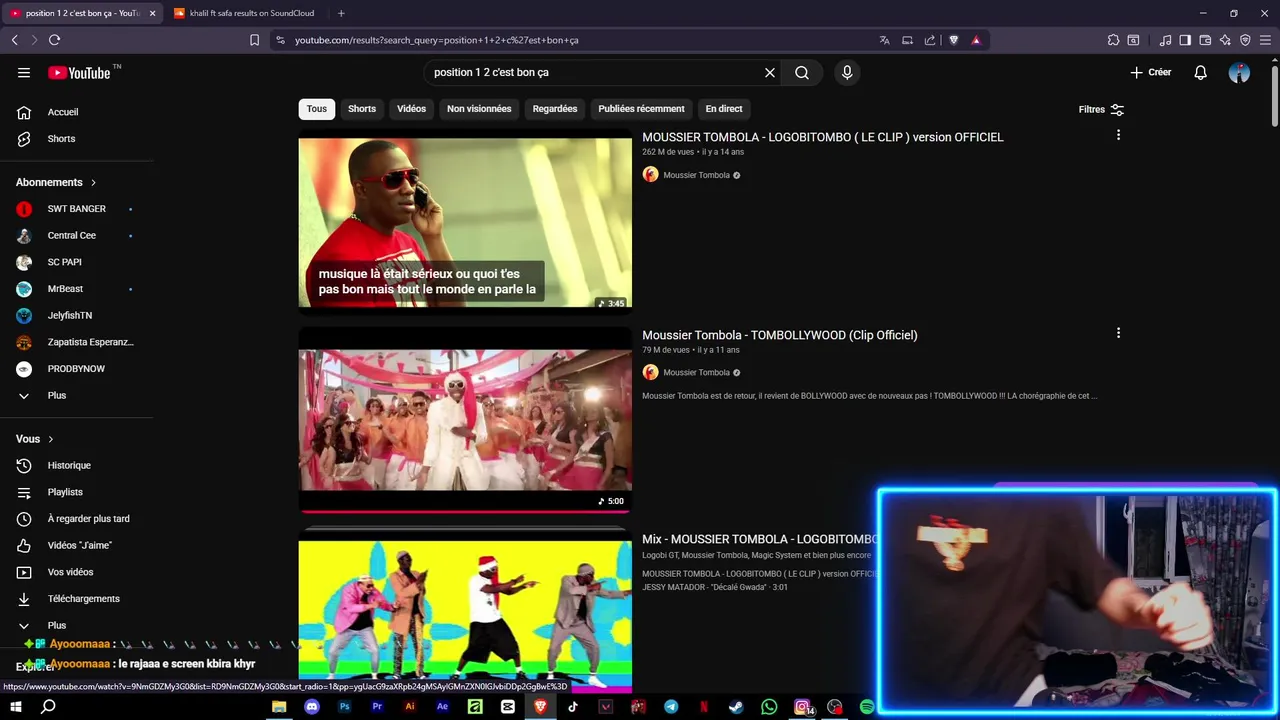Switch to the SoundCloud browser tab
Screen dimensions: 1280x720
pyautogui.click(x=244, y=13)
